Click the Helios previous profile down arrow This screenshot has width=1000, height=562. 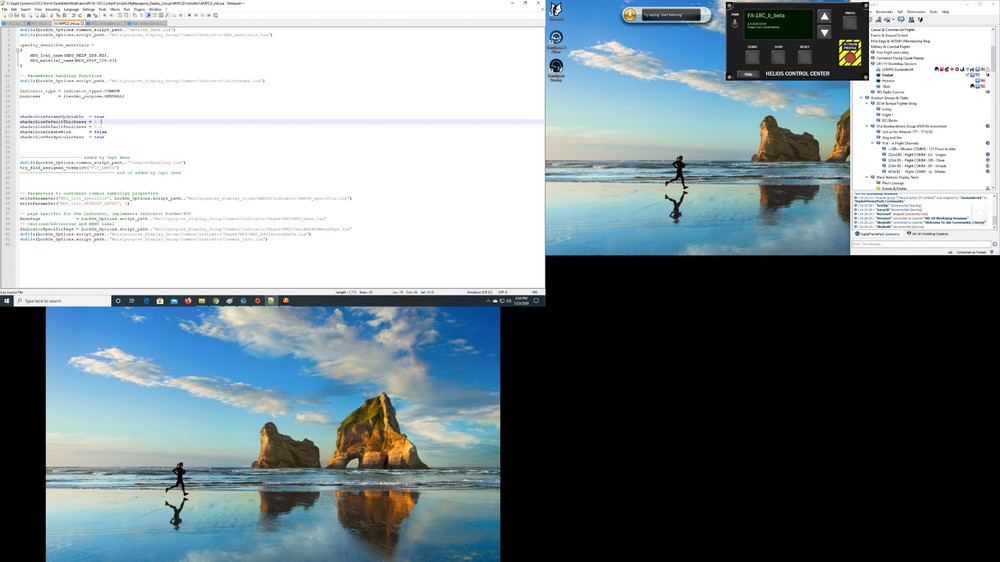(825, 33)
